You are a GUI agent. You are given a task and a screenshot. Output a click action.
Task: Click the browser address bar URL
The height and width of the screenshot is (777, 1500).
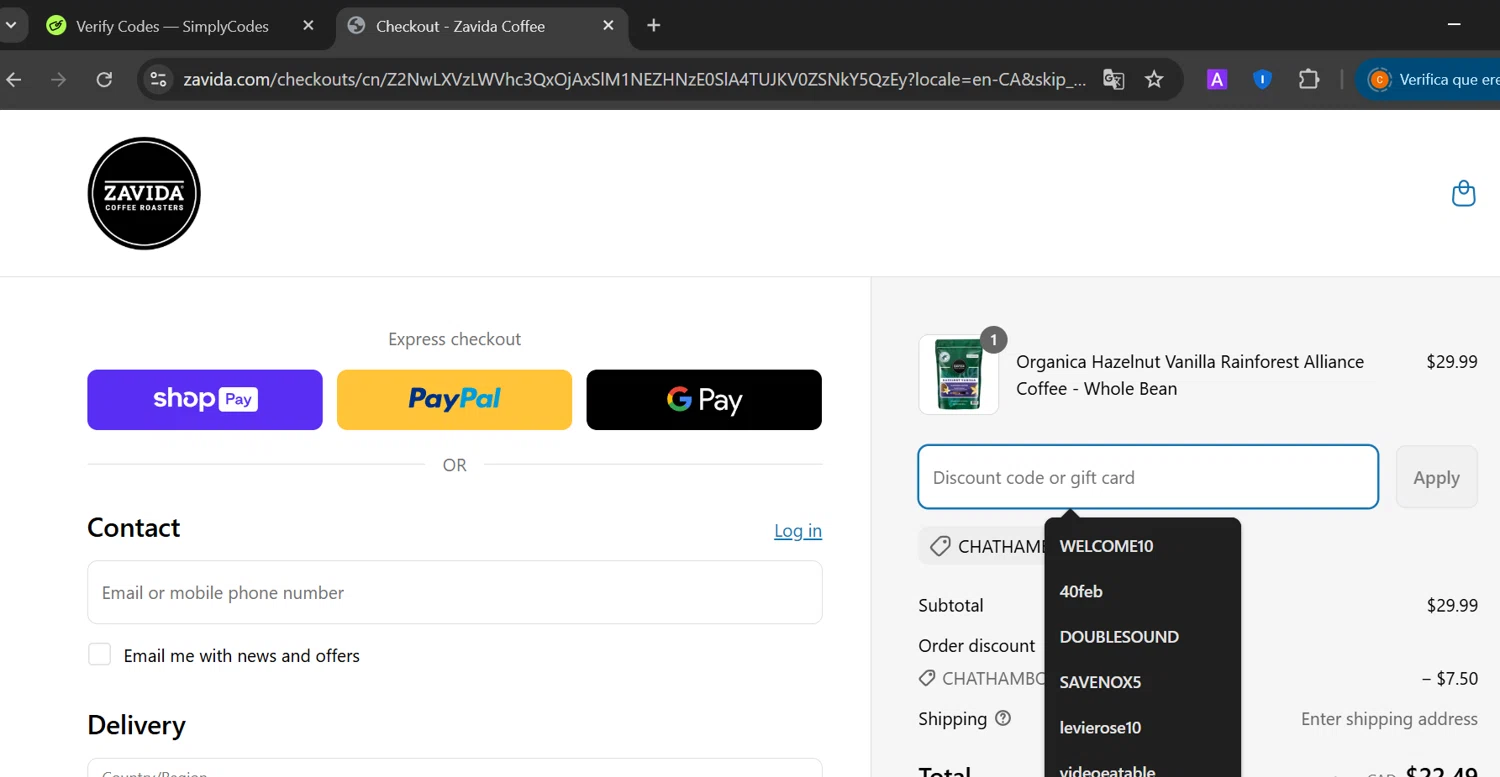point(634,79)
